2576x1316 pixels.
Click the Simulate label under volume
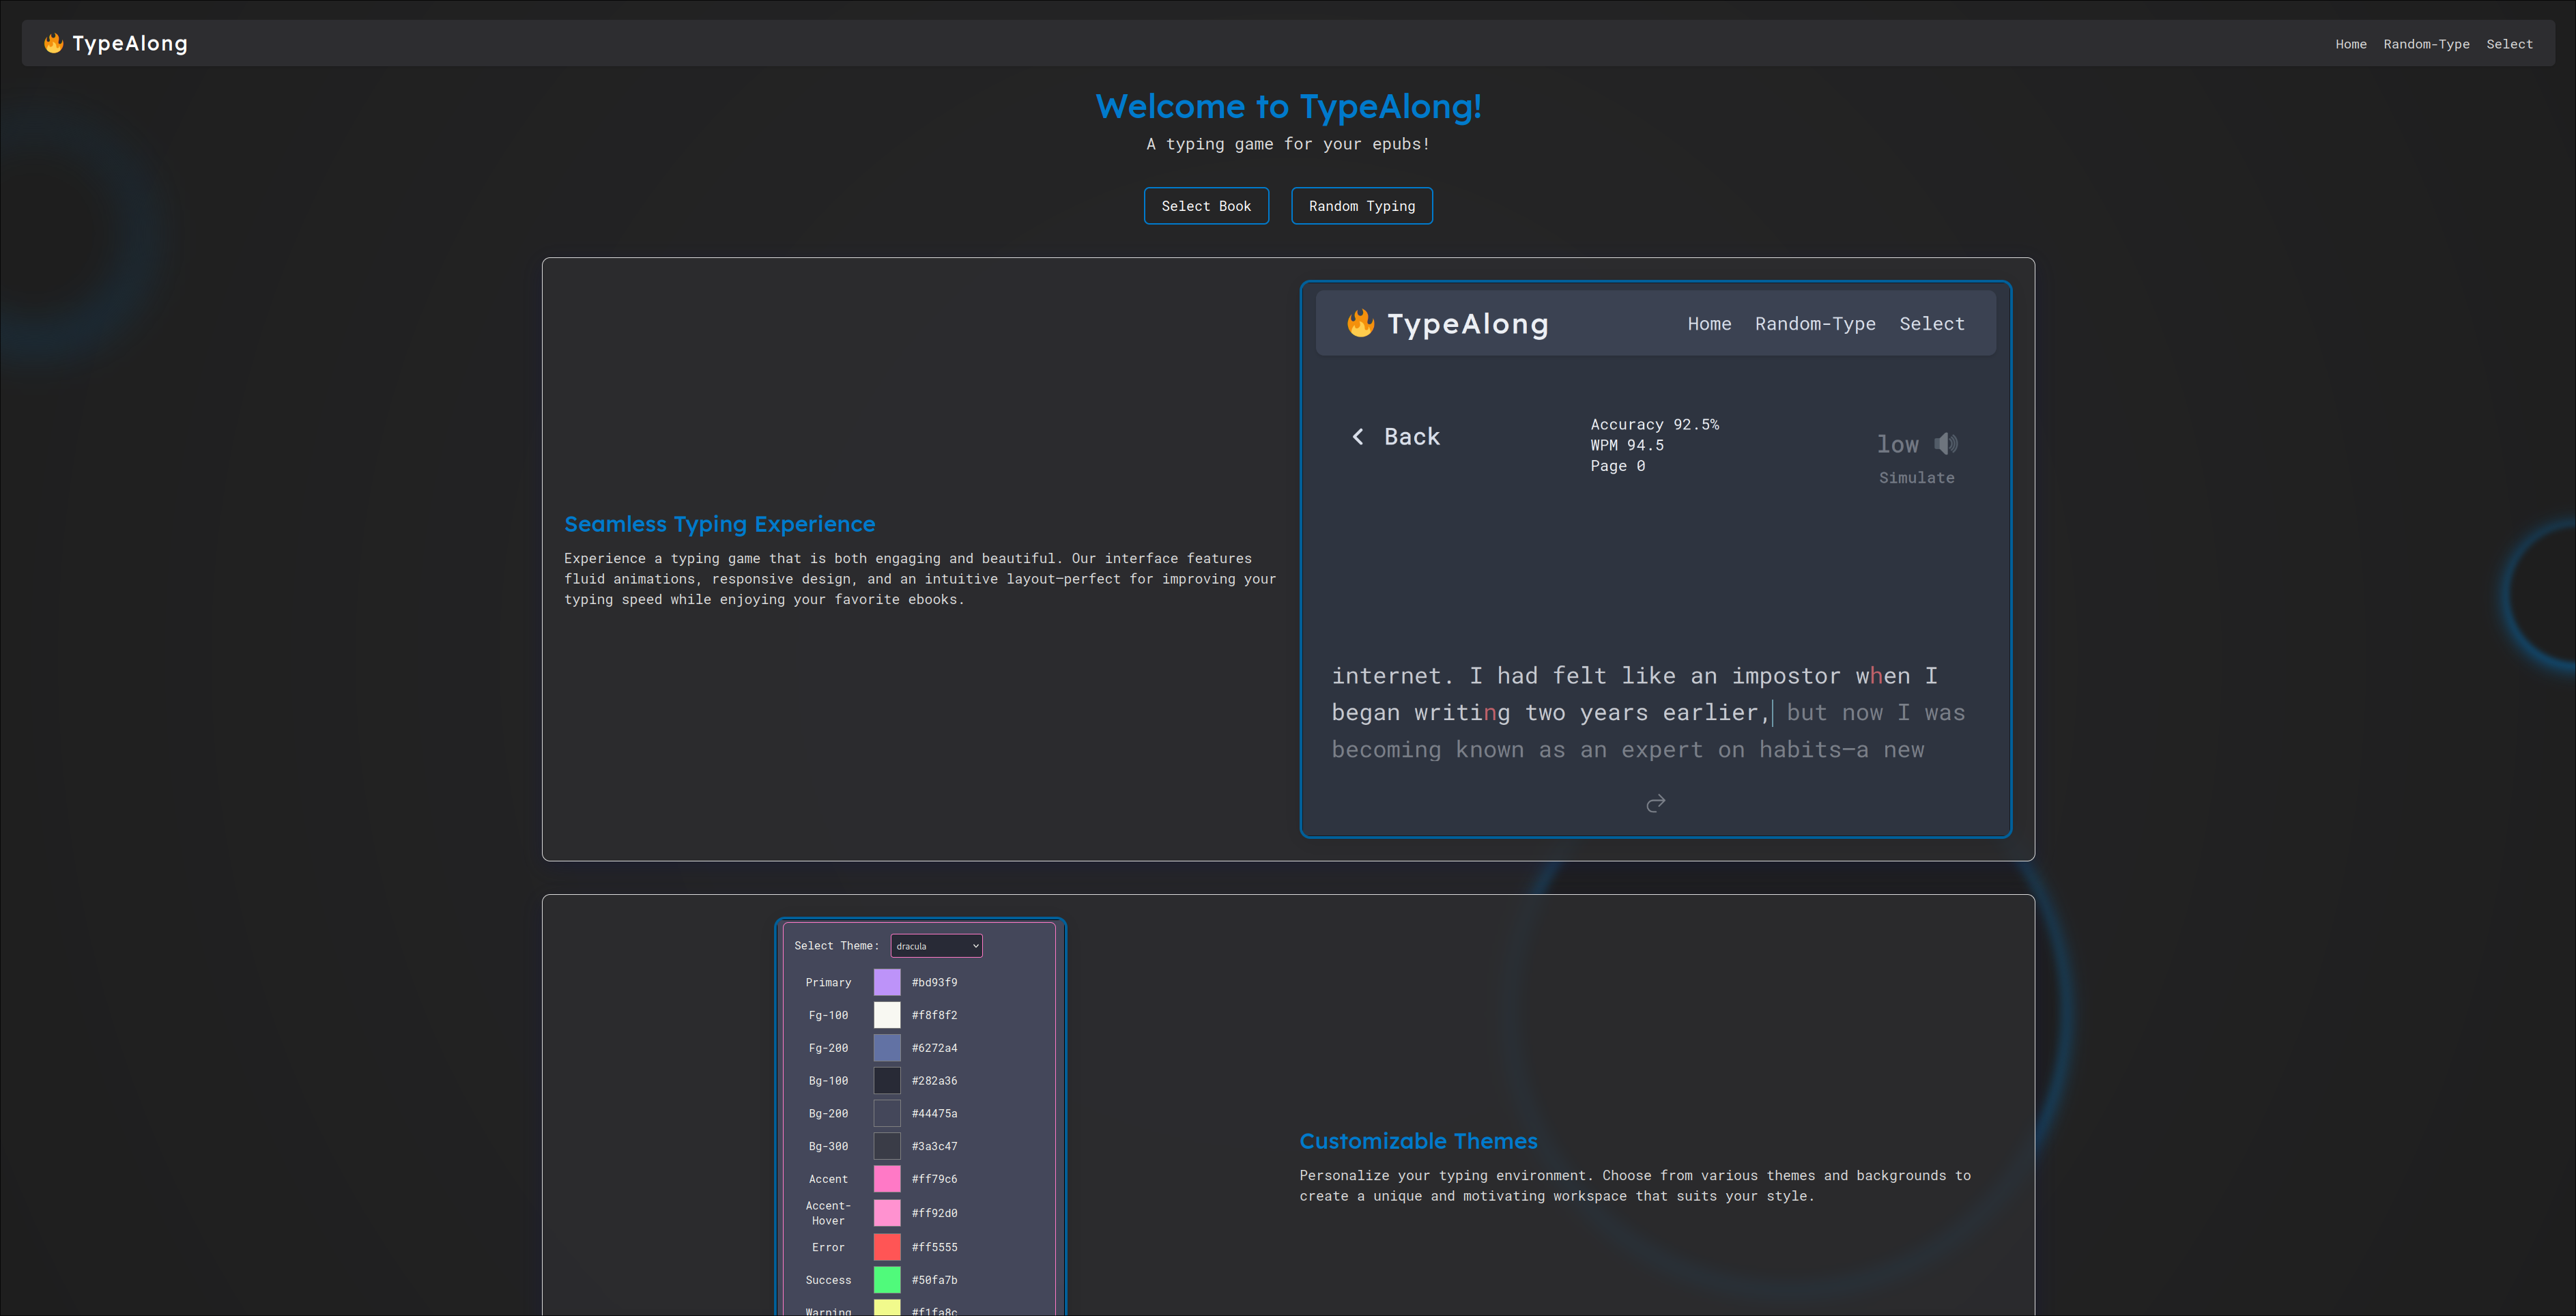[1916, 478]
